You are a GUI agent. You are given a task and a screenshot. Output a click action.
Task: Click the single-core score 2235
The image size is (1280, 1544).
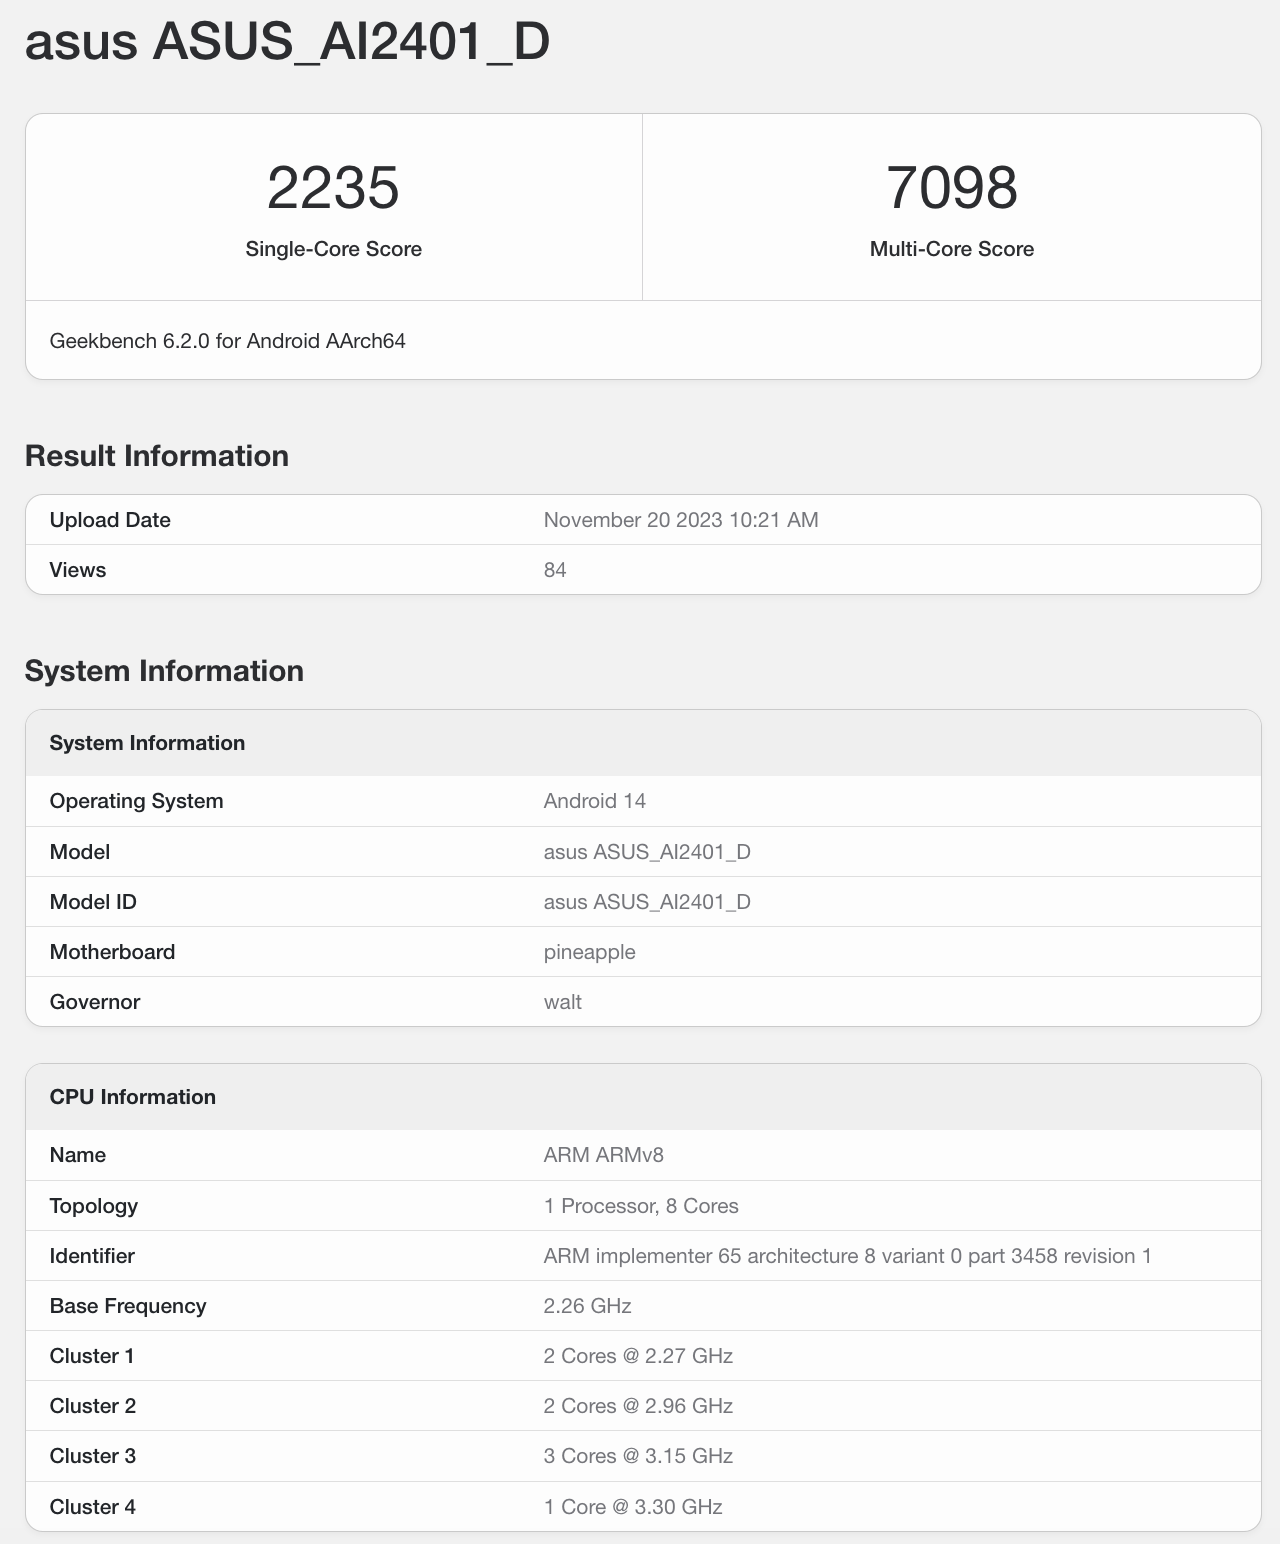(333, 188)
